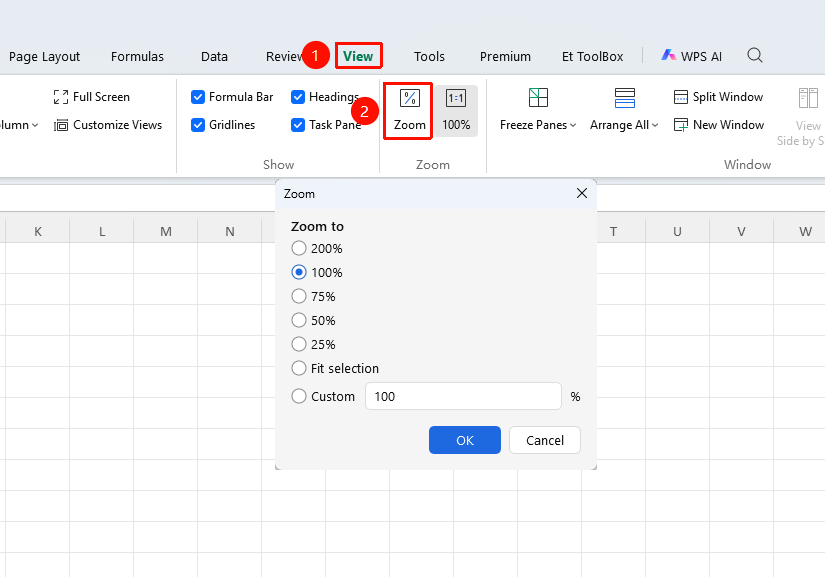Select the 25% zoom option
This screenshot has height=577, width=825.
(314, 345)
